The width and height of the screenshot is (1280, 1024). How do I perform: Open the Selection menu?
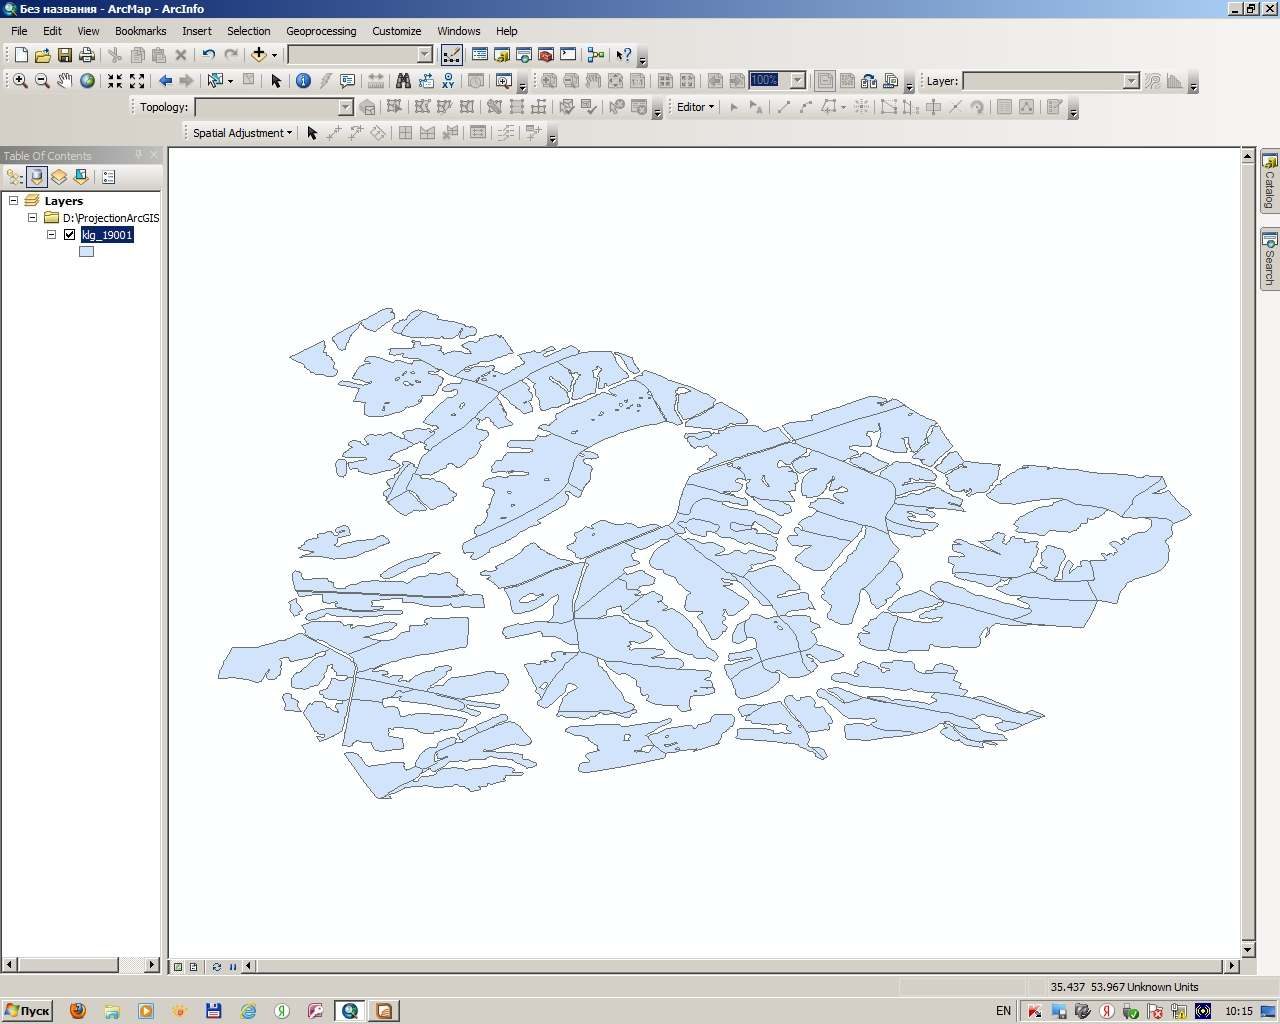point(248,31)
